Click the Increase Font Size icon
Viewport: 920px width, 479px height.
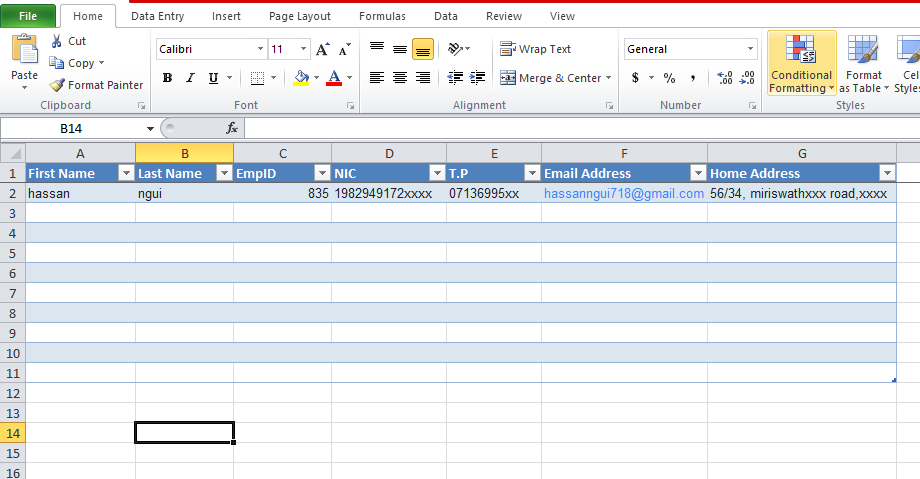coord(322,49)
